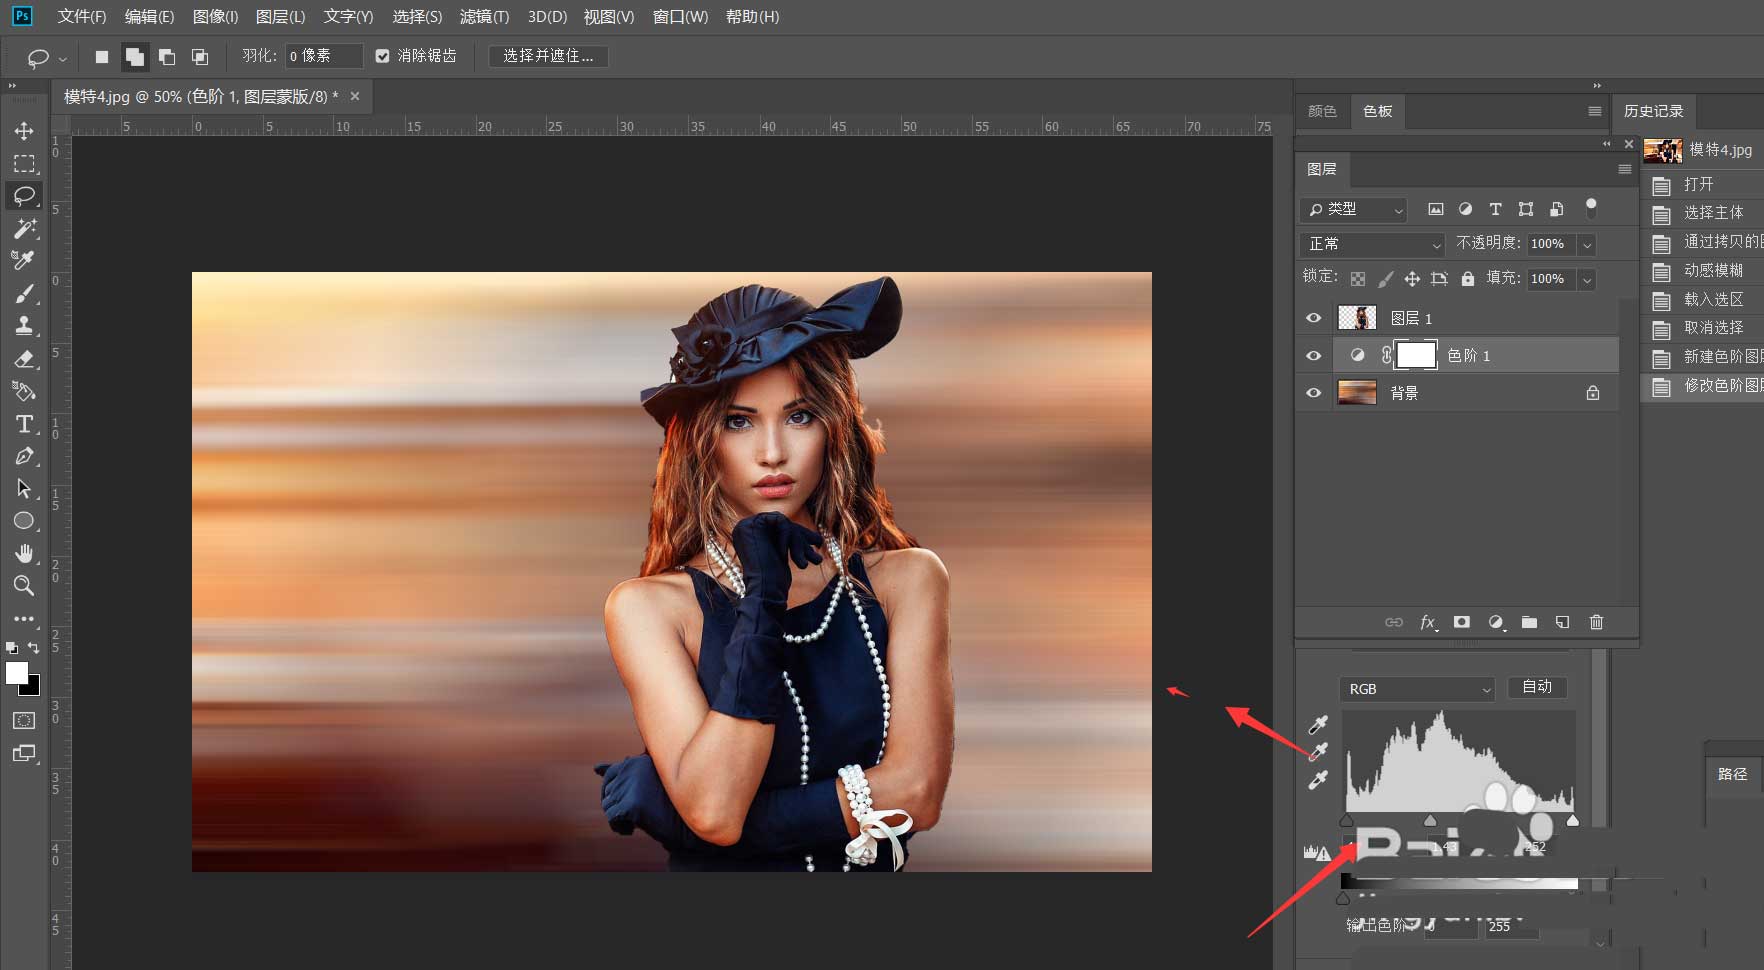This screenshot has height=970, width=1764.
Task: Switch to the 路径 tab
Action: point(1733,774)
